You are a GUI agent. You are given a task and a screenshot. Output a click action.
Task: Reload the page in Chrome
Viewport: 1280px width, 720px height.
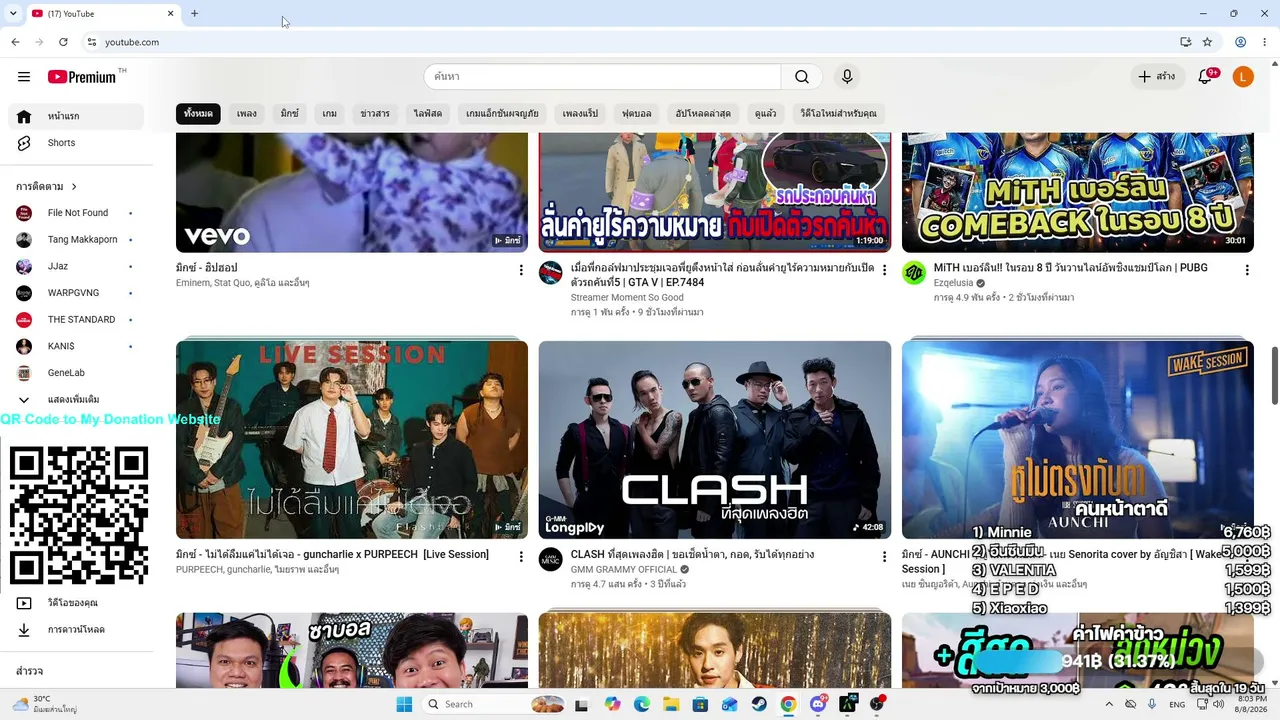(63, 42)
